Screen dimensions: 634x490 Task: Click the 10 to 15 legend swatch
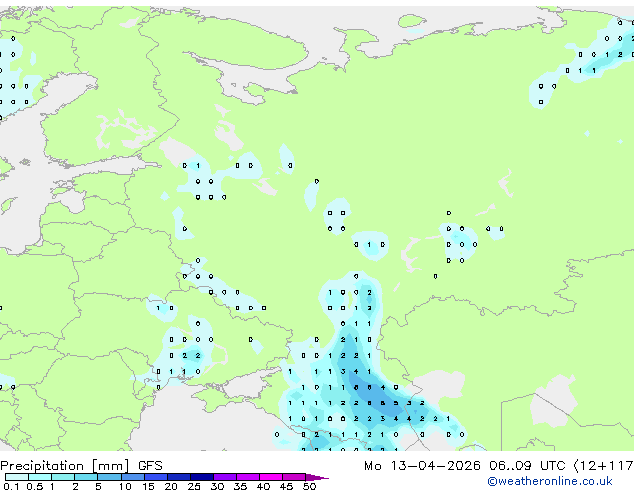click(x=133, y=477)
